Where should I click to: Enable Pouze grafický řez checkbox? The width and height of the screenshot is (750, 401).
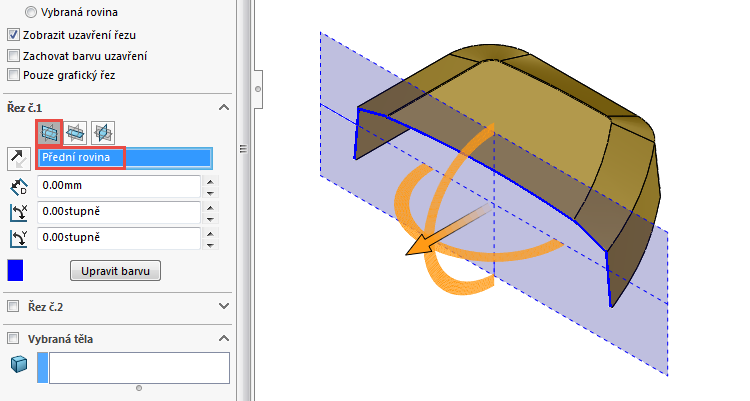[13, 75]
